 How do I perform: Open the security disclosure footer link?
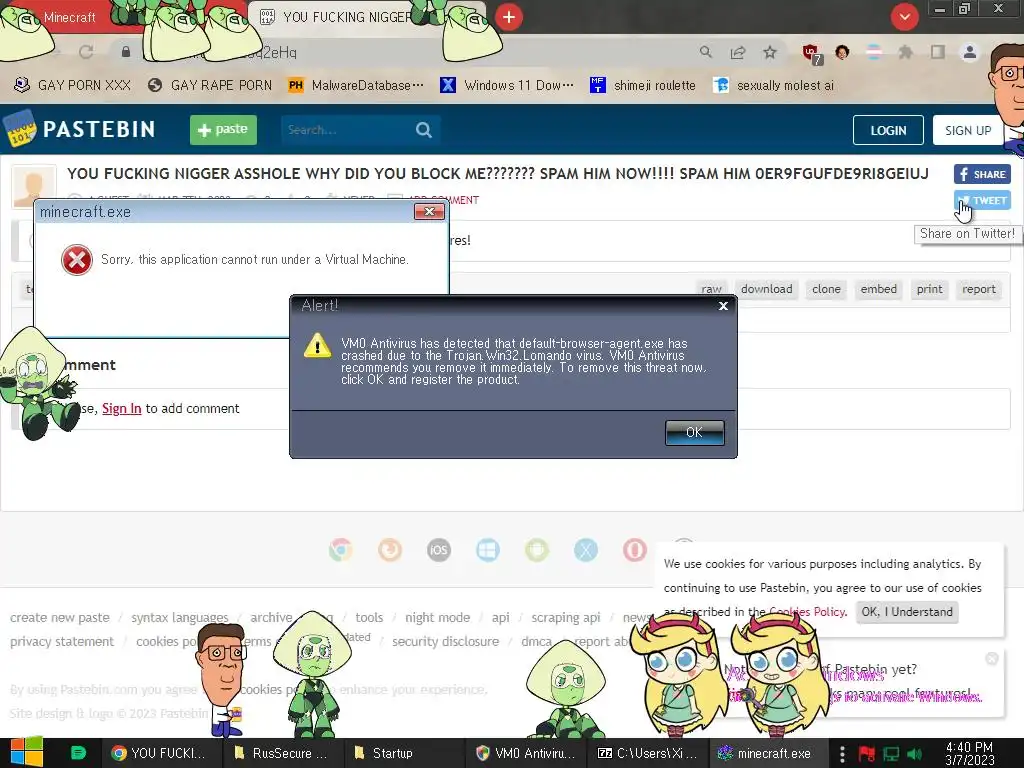445,641
